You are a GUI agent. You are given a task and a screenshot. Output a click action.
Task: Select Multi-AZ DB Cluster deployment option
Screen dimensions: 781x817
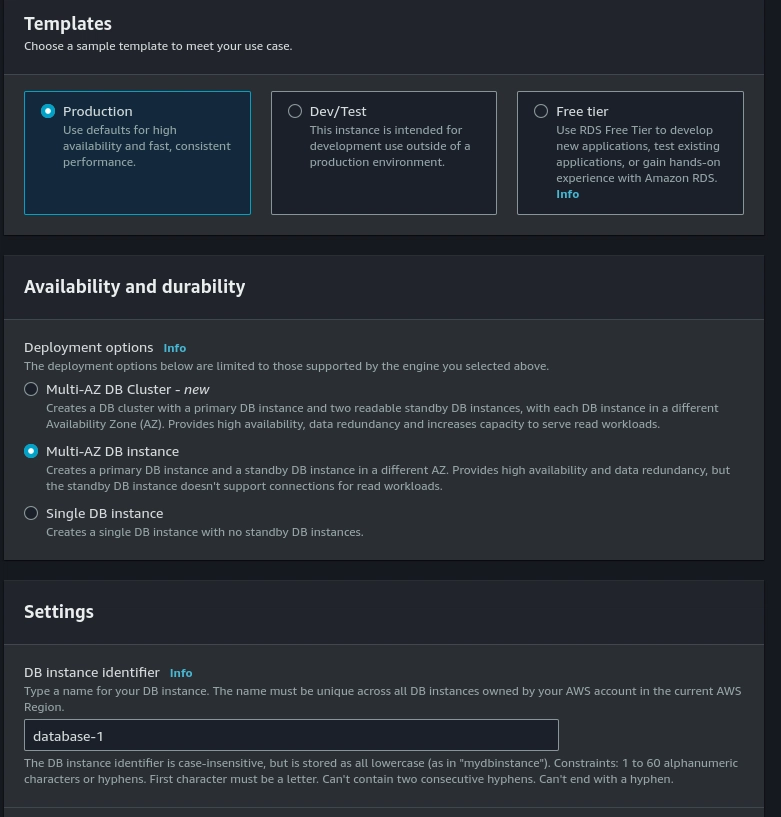[31, 389]
